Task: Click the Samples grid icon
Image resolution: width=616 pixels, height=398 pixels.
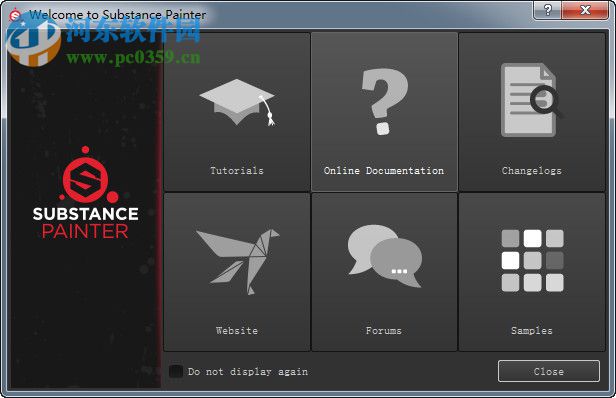Action: pos(532,260)
